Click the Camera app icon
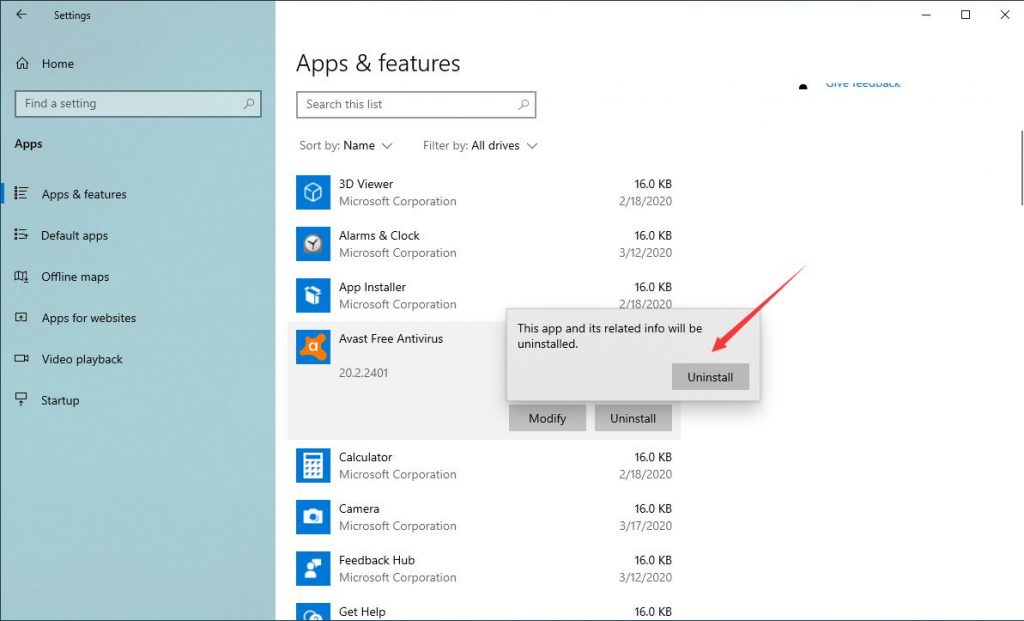Screen dimensions: 1024x621 313,517
